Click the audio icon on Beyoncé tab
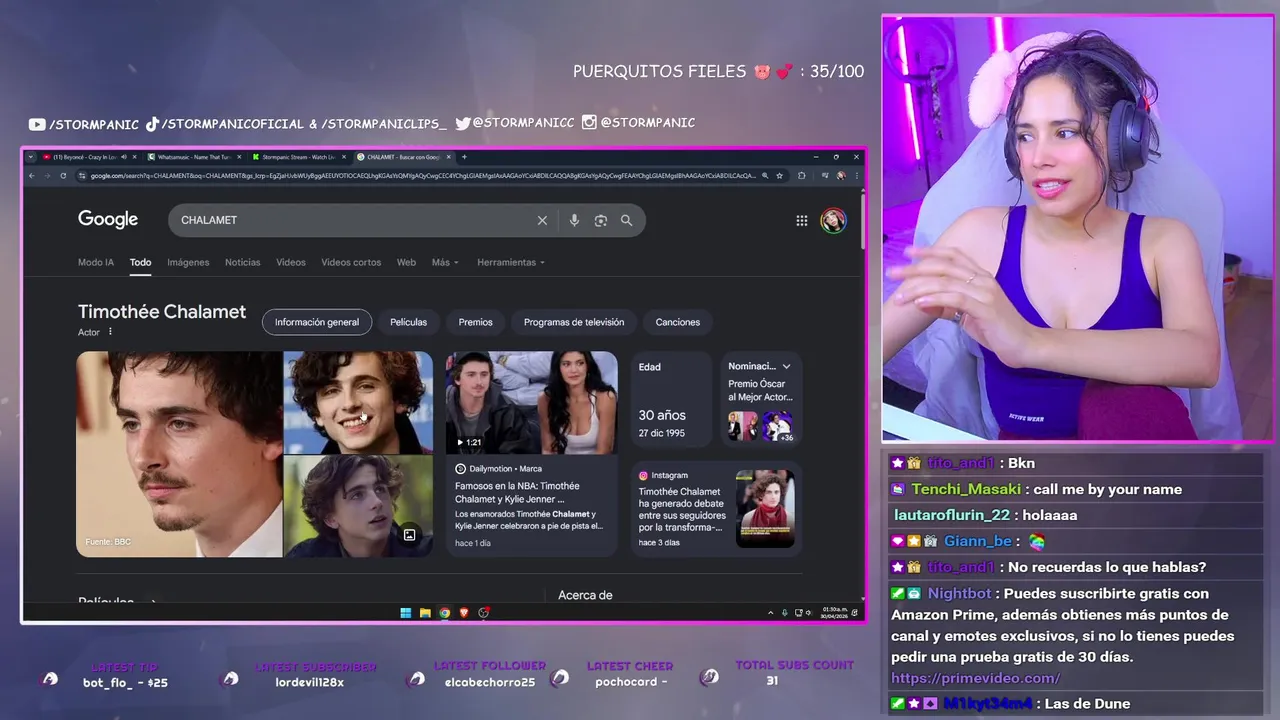The width and height of the screenshot is (1280, 720). 124,157
